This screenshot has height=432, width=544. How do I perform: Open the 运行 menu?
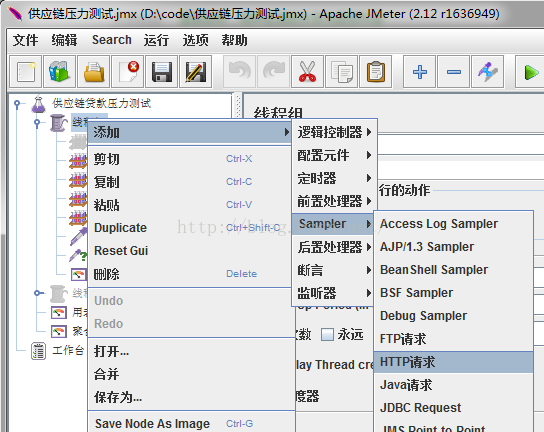coord(156,40)
